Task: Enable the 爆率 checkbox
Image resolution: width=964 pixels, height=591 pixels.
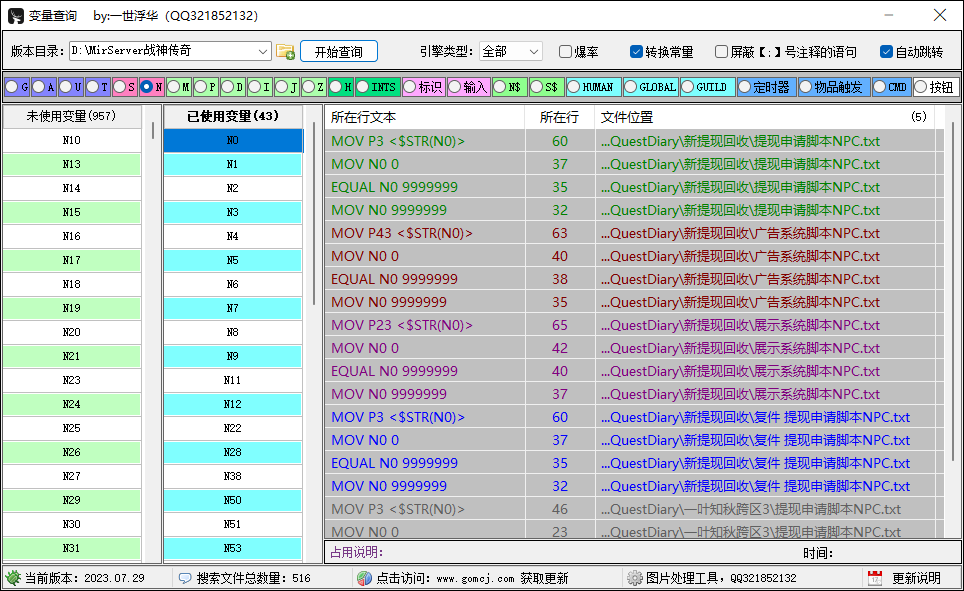Action: (x=565, y=52)
